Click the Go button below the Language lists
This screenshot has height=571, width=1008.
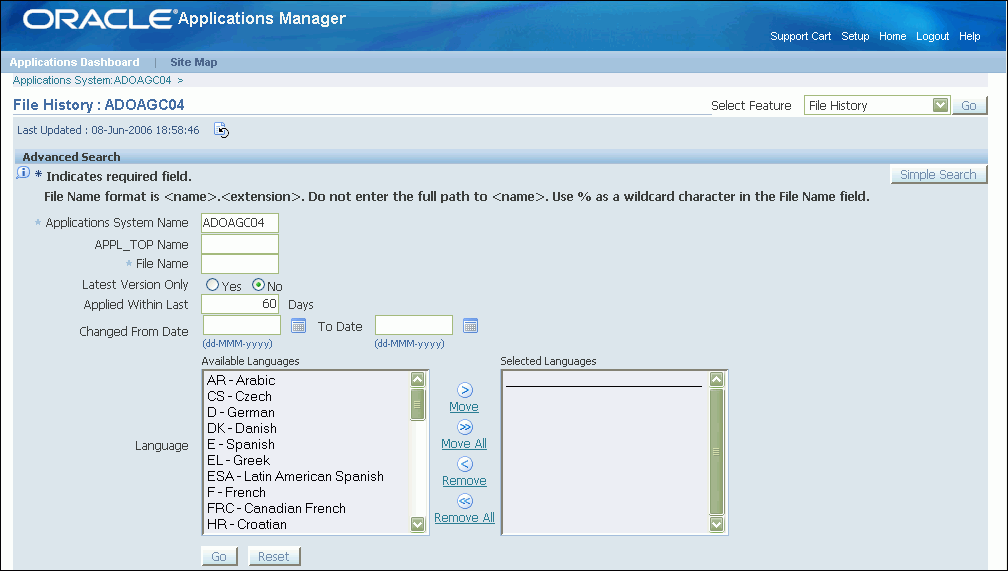(x=219, y=556)
